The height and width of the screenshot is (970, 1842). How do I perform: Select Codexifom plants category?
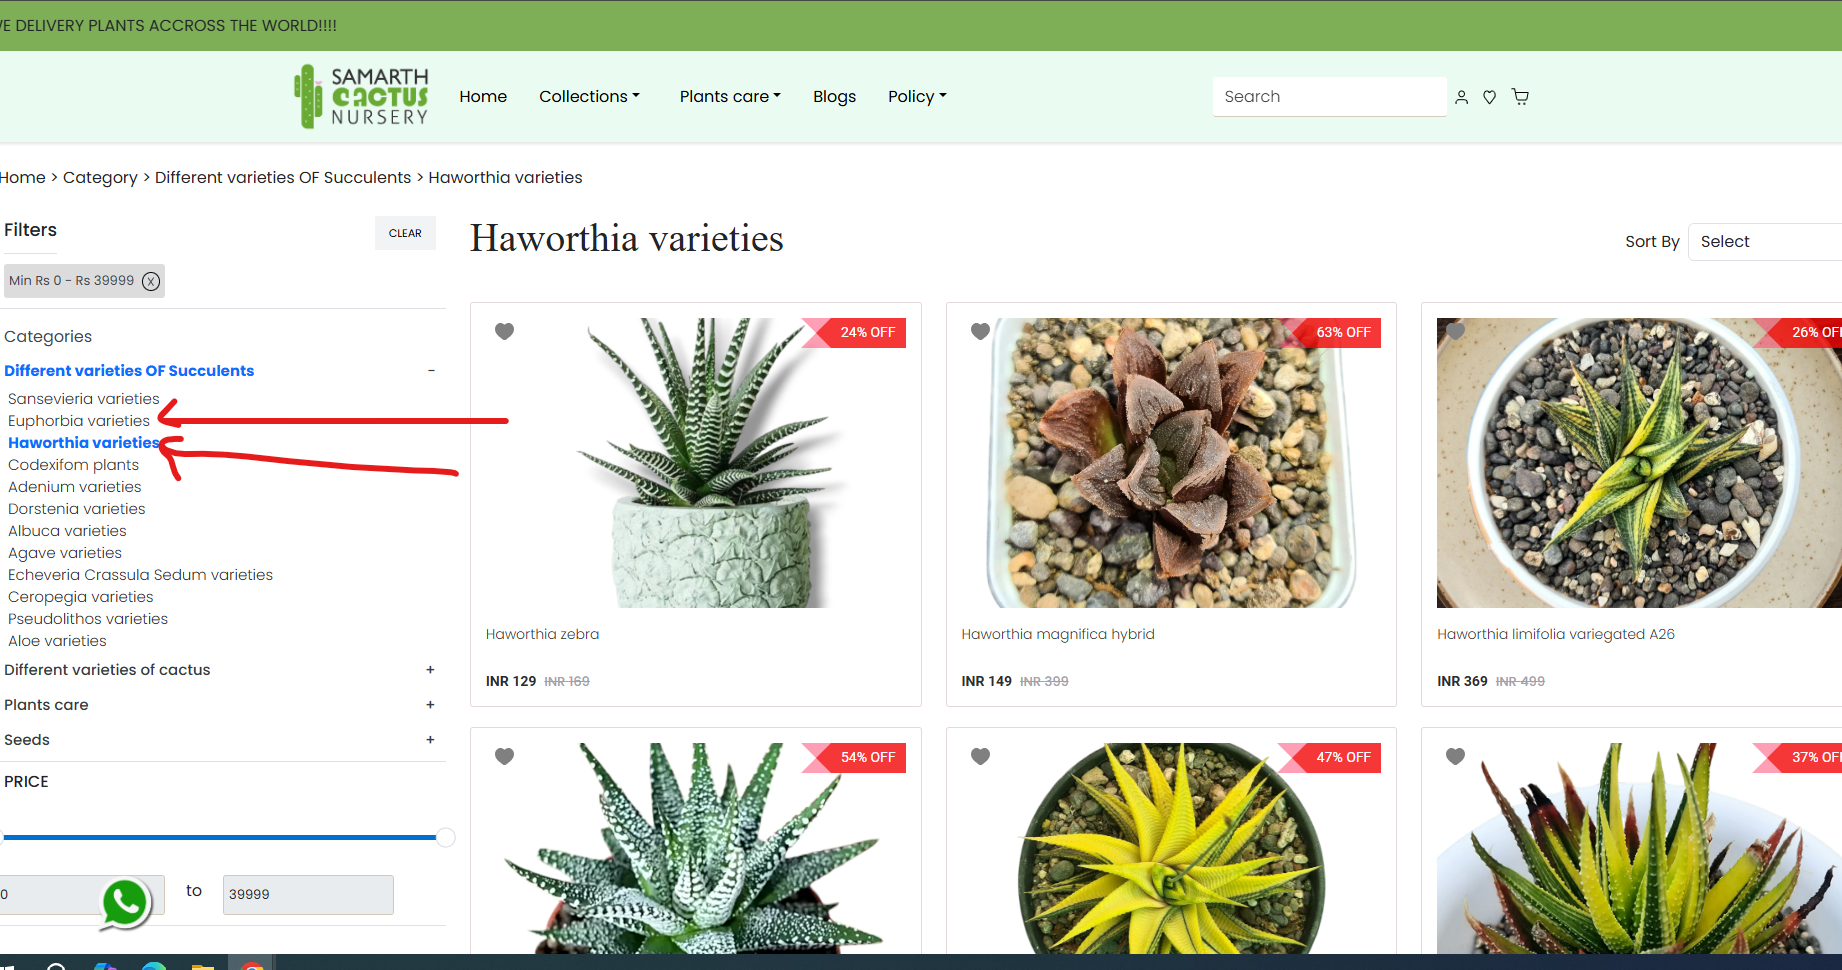click(x=74, y=465)
